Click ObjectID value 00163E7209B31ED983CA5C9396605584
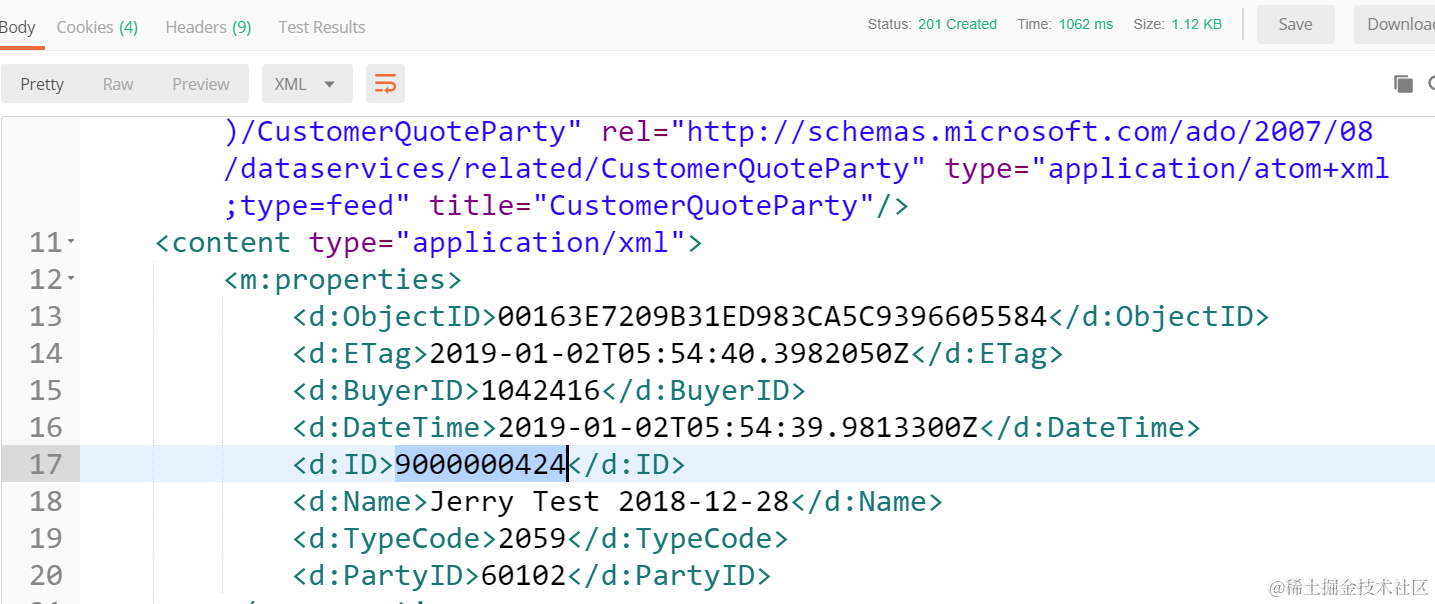 (772, 317)
